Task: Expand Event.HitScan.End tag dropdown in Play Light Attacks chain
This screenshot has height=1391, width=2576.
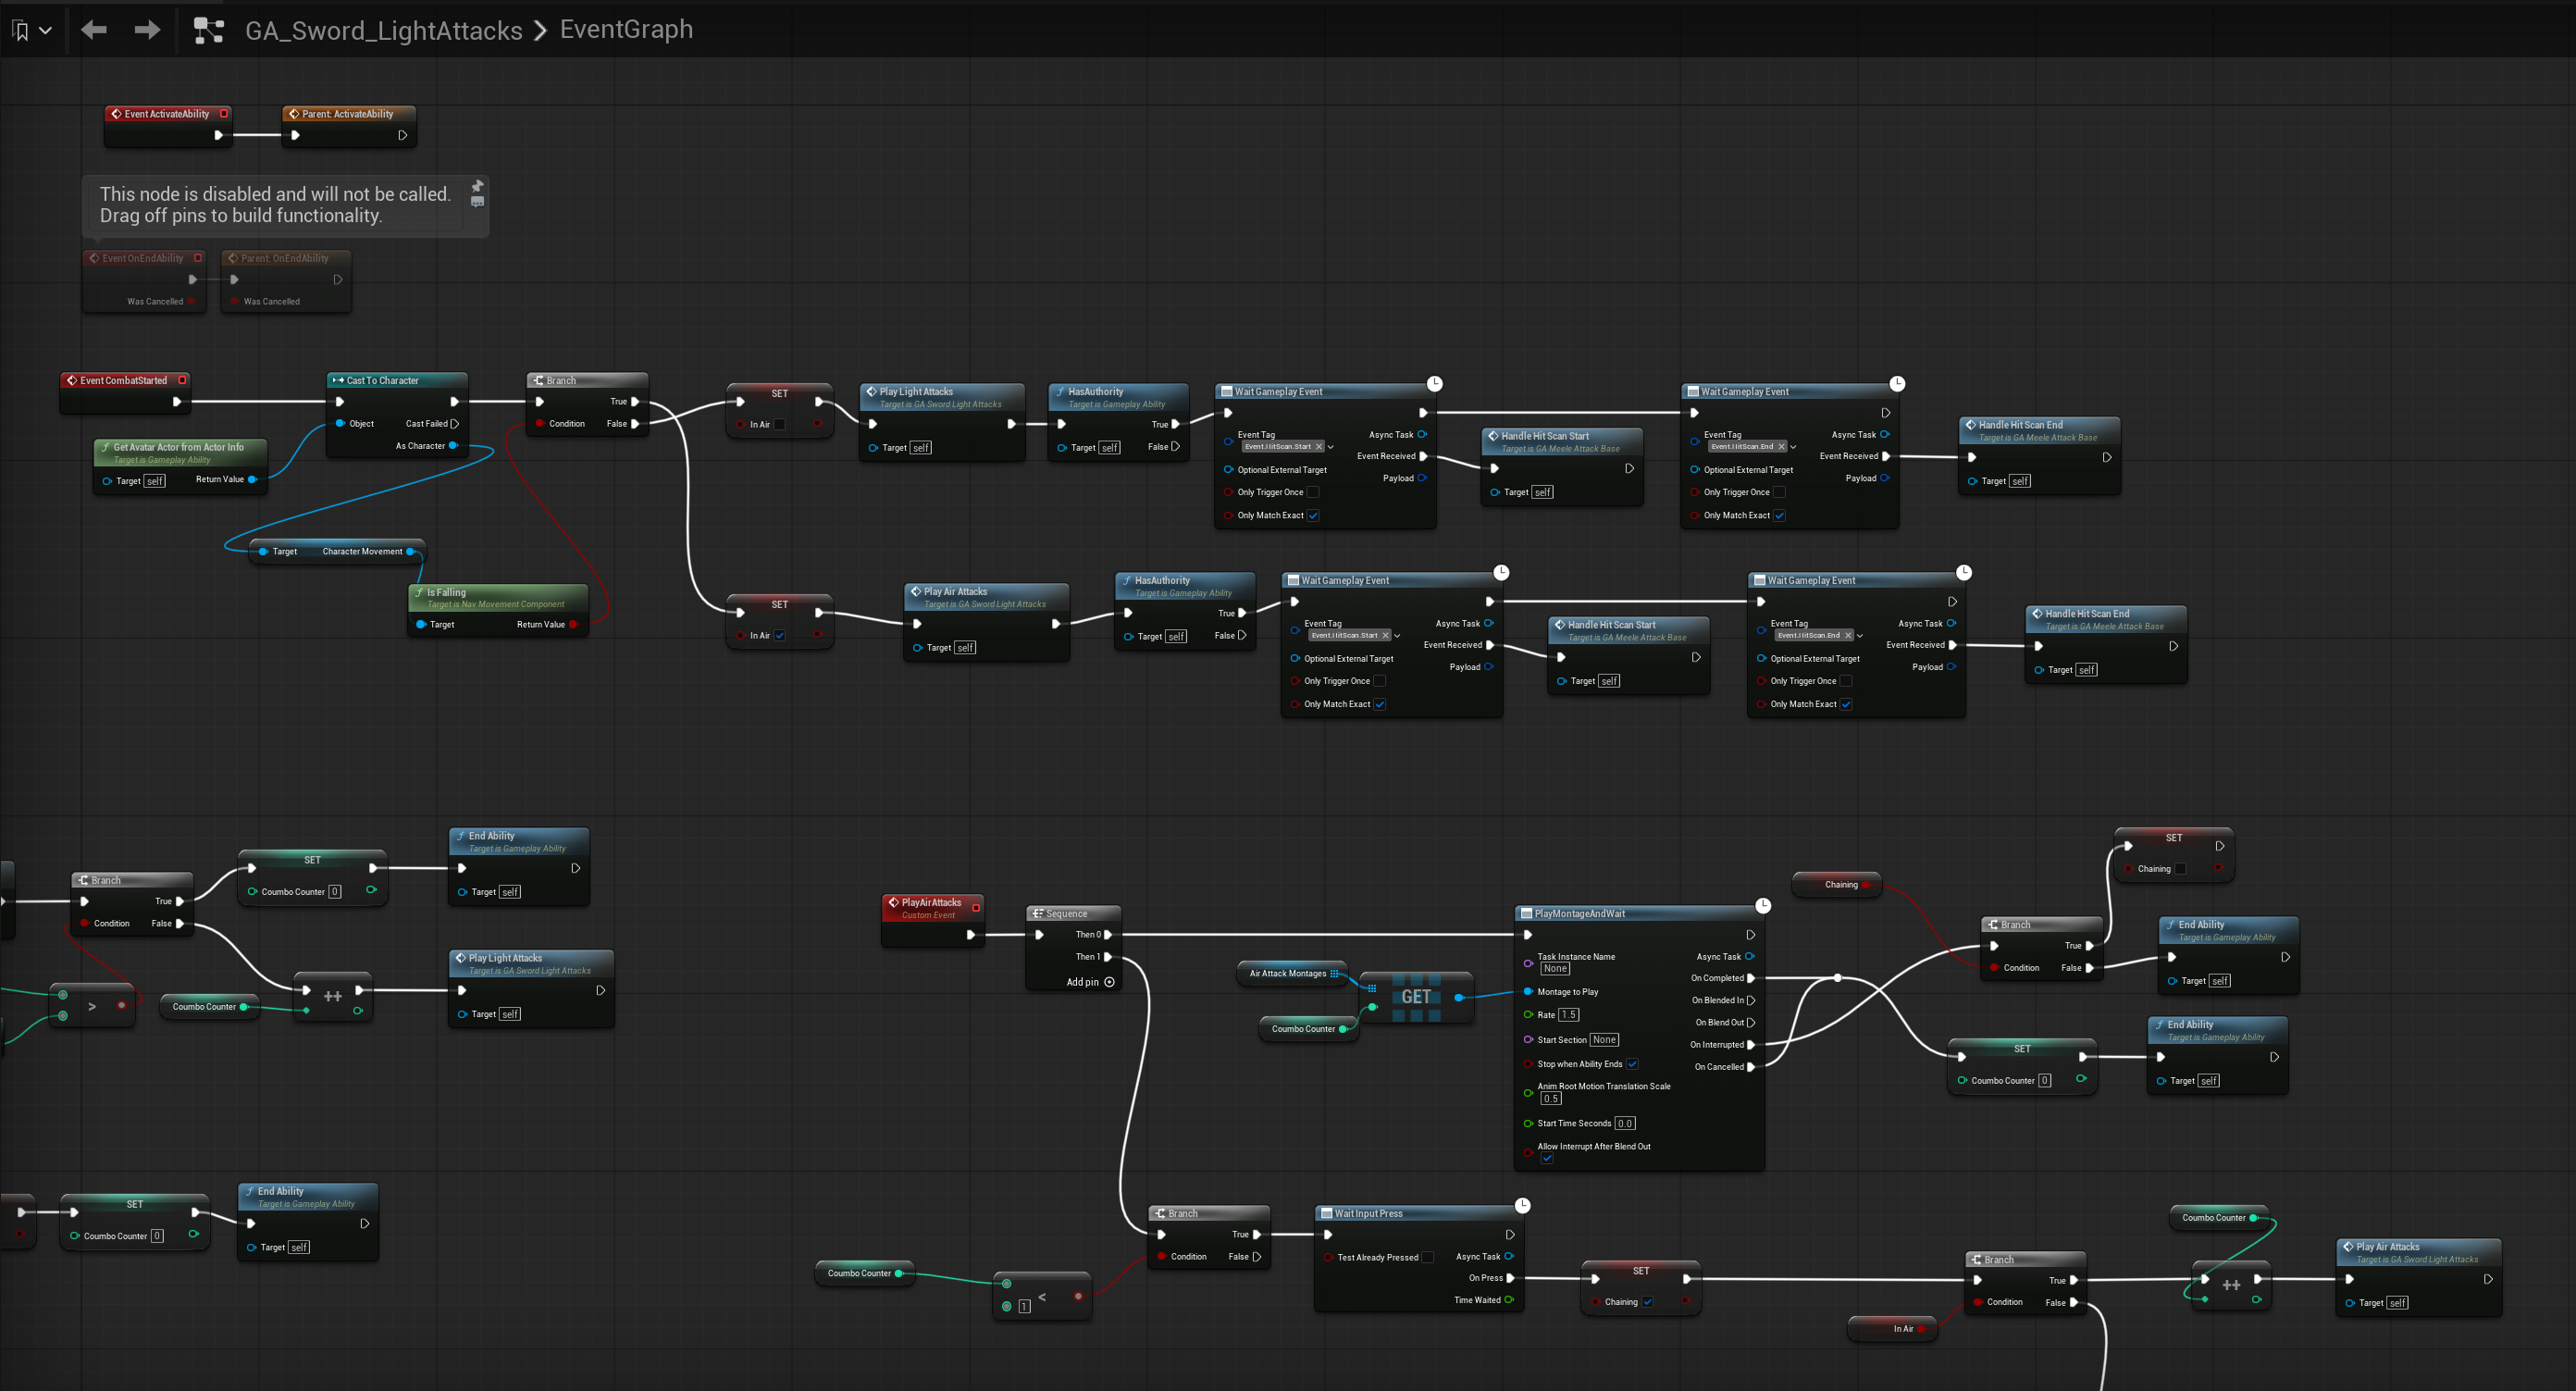Action: pyautogui.click(x=1793, y=447)
